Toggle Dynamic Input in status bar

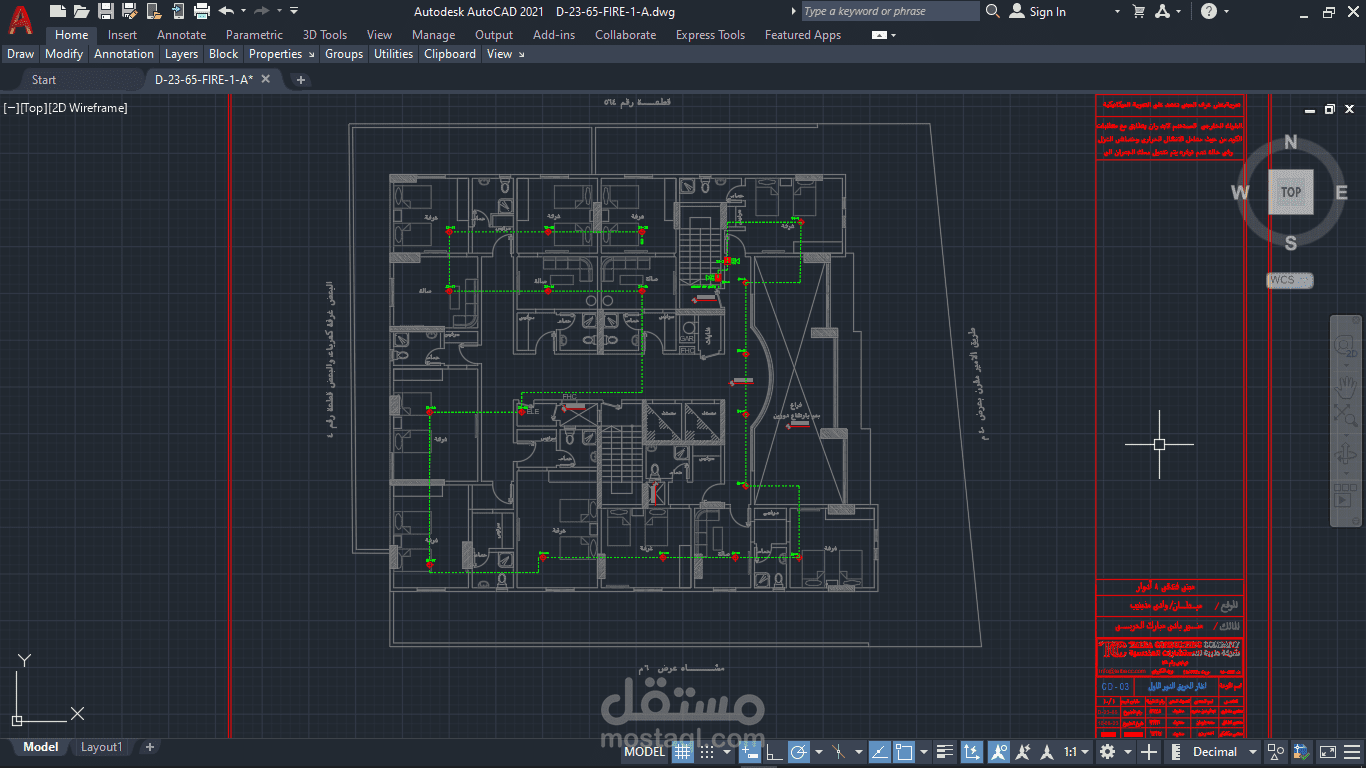(748, 752)
